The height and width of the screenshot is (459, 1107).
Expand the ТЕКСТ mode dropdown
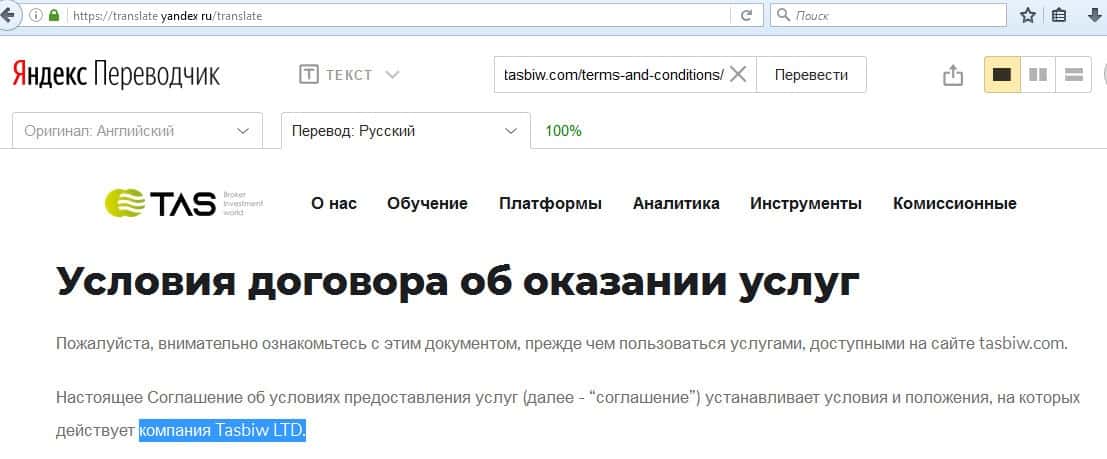350,75
